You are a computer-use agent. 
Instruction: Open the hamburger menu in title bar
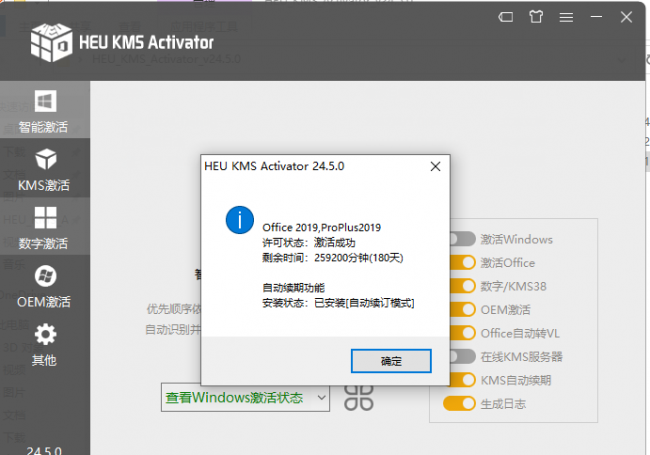click(566, 17)
